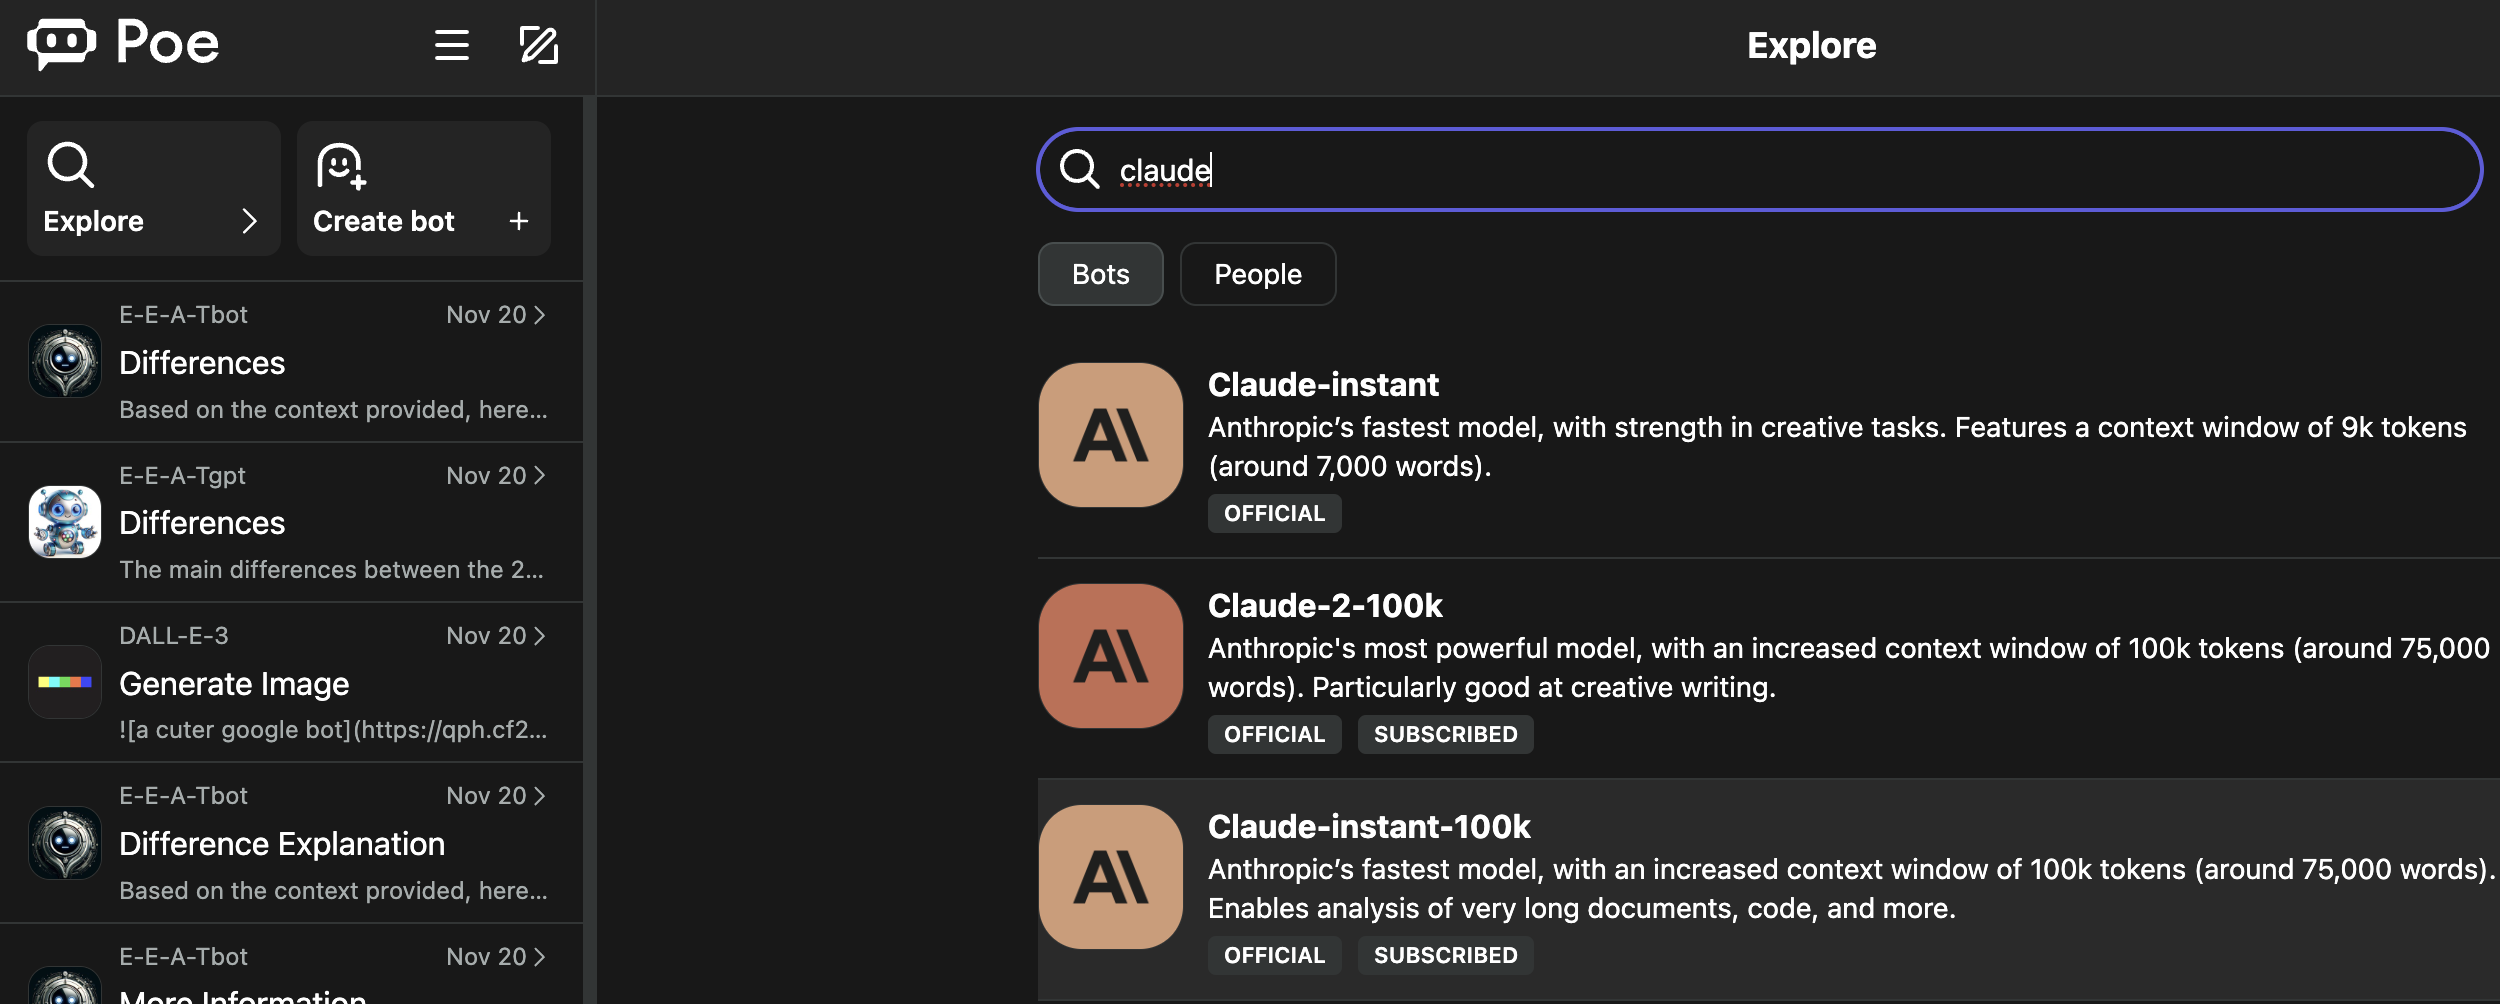Click the sidebar vertical scrollbar
The width and height of the screenshot is (2500, 1004).
[x=590, y=550]
